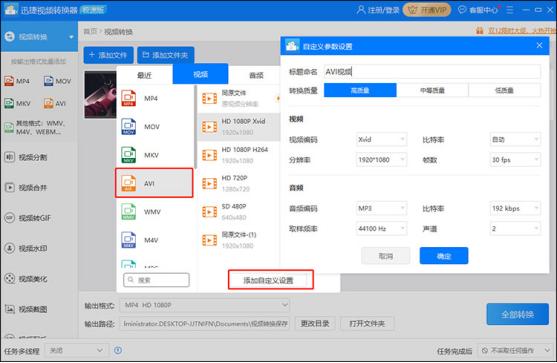Select 中等质量 conversion quality
This screenshot has width=557, height=363.
[432, 90]
